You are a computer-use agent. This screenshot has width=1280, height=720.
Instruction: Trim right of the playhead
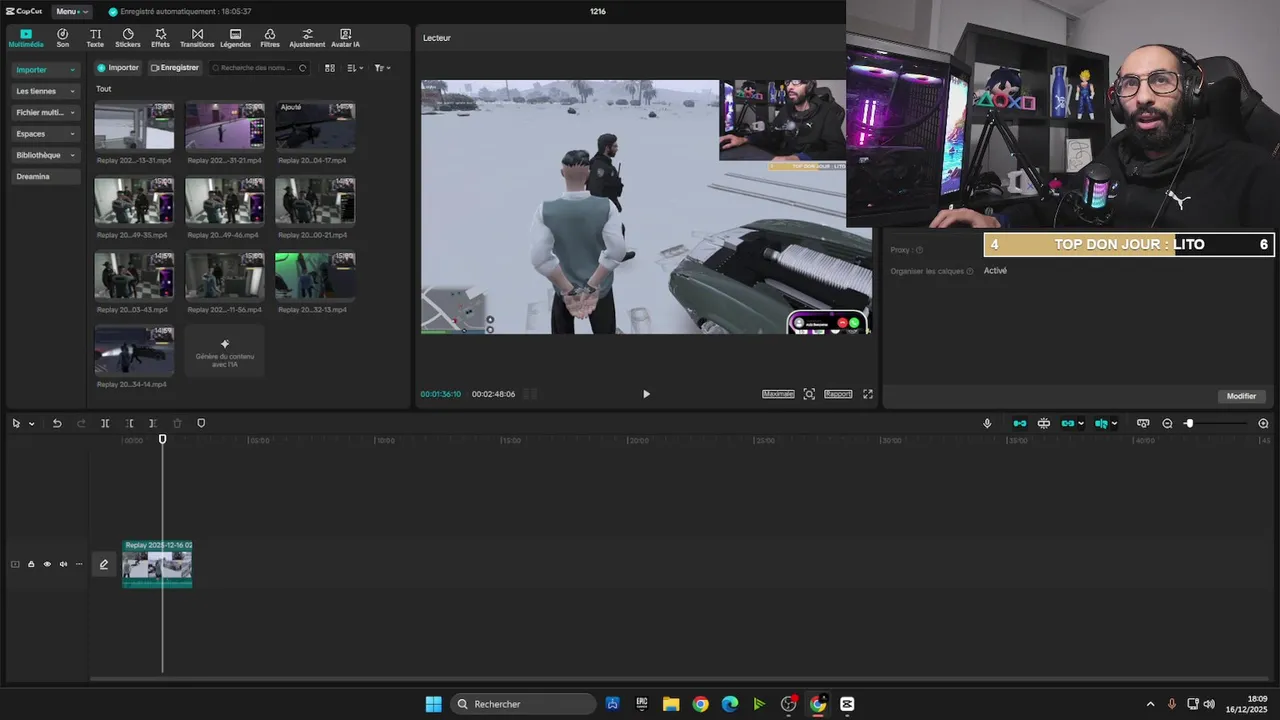[153, 424]
